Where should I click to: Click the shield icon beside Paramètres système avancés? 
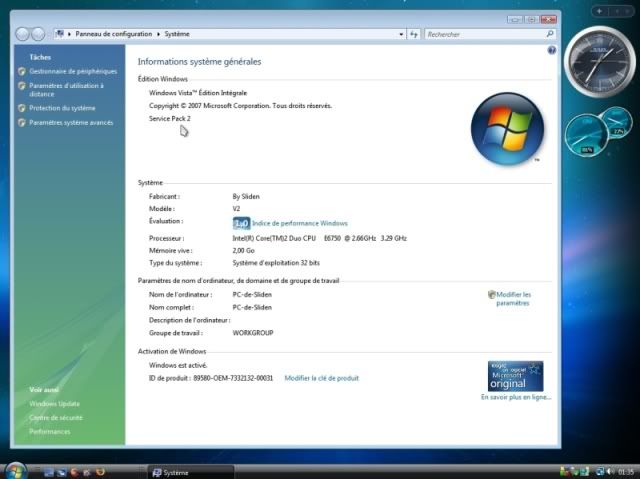pyautogui.click(x=22, y=122)
